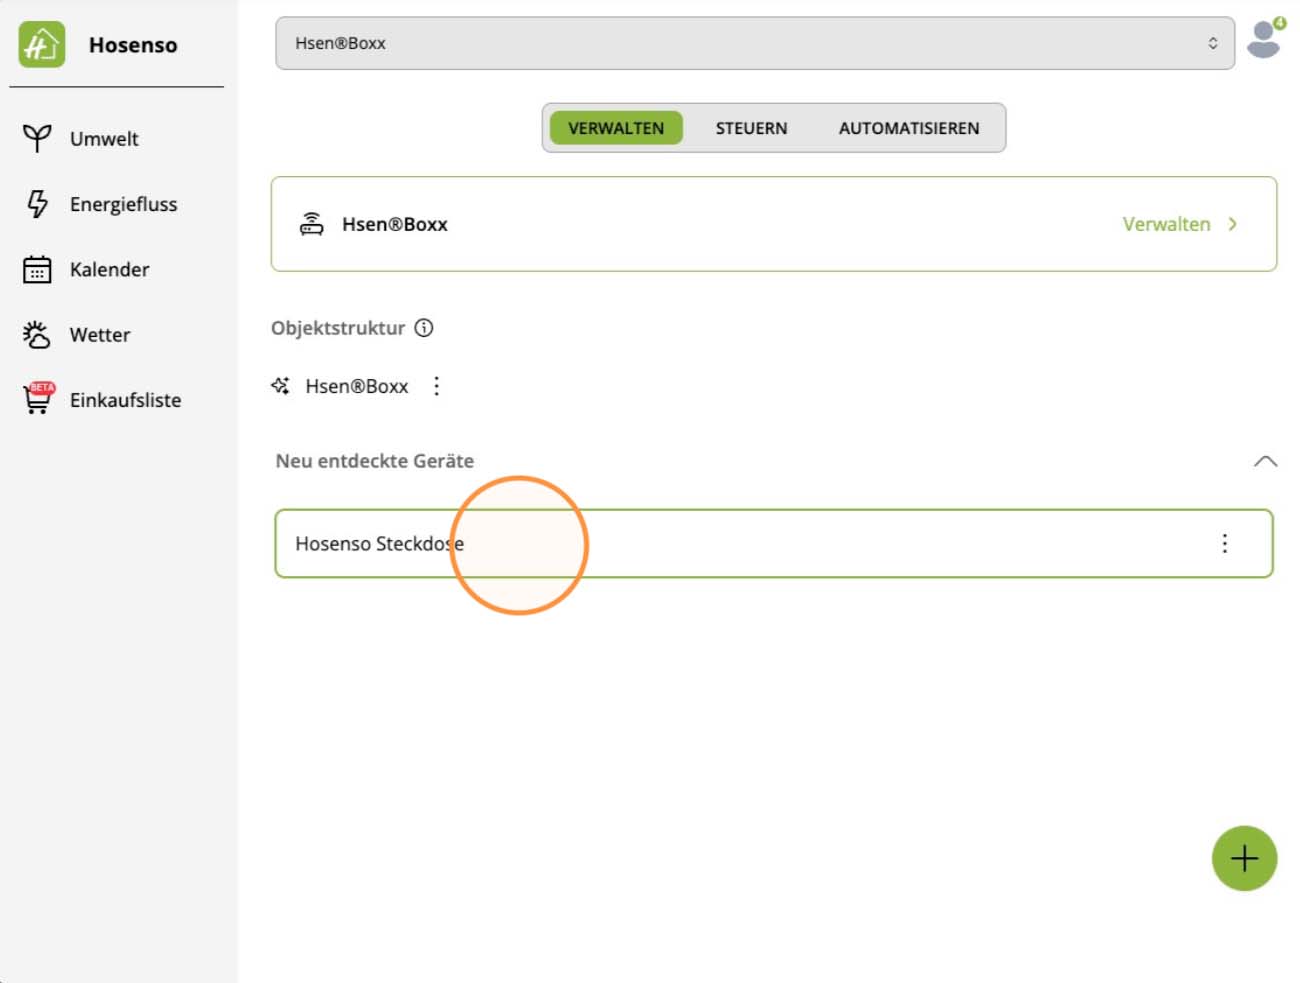Open the Einkaufsliste sidebar label

pos(125,400)
